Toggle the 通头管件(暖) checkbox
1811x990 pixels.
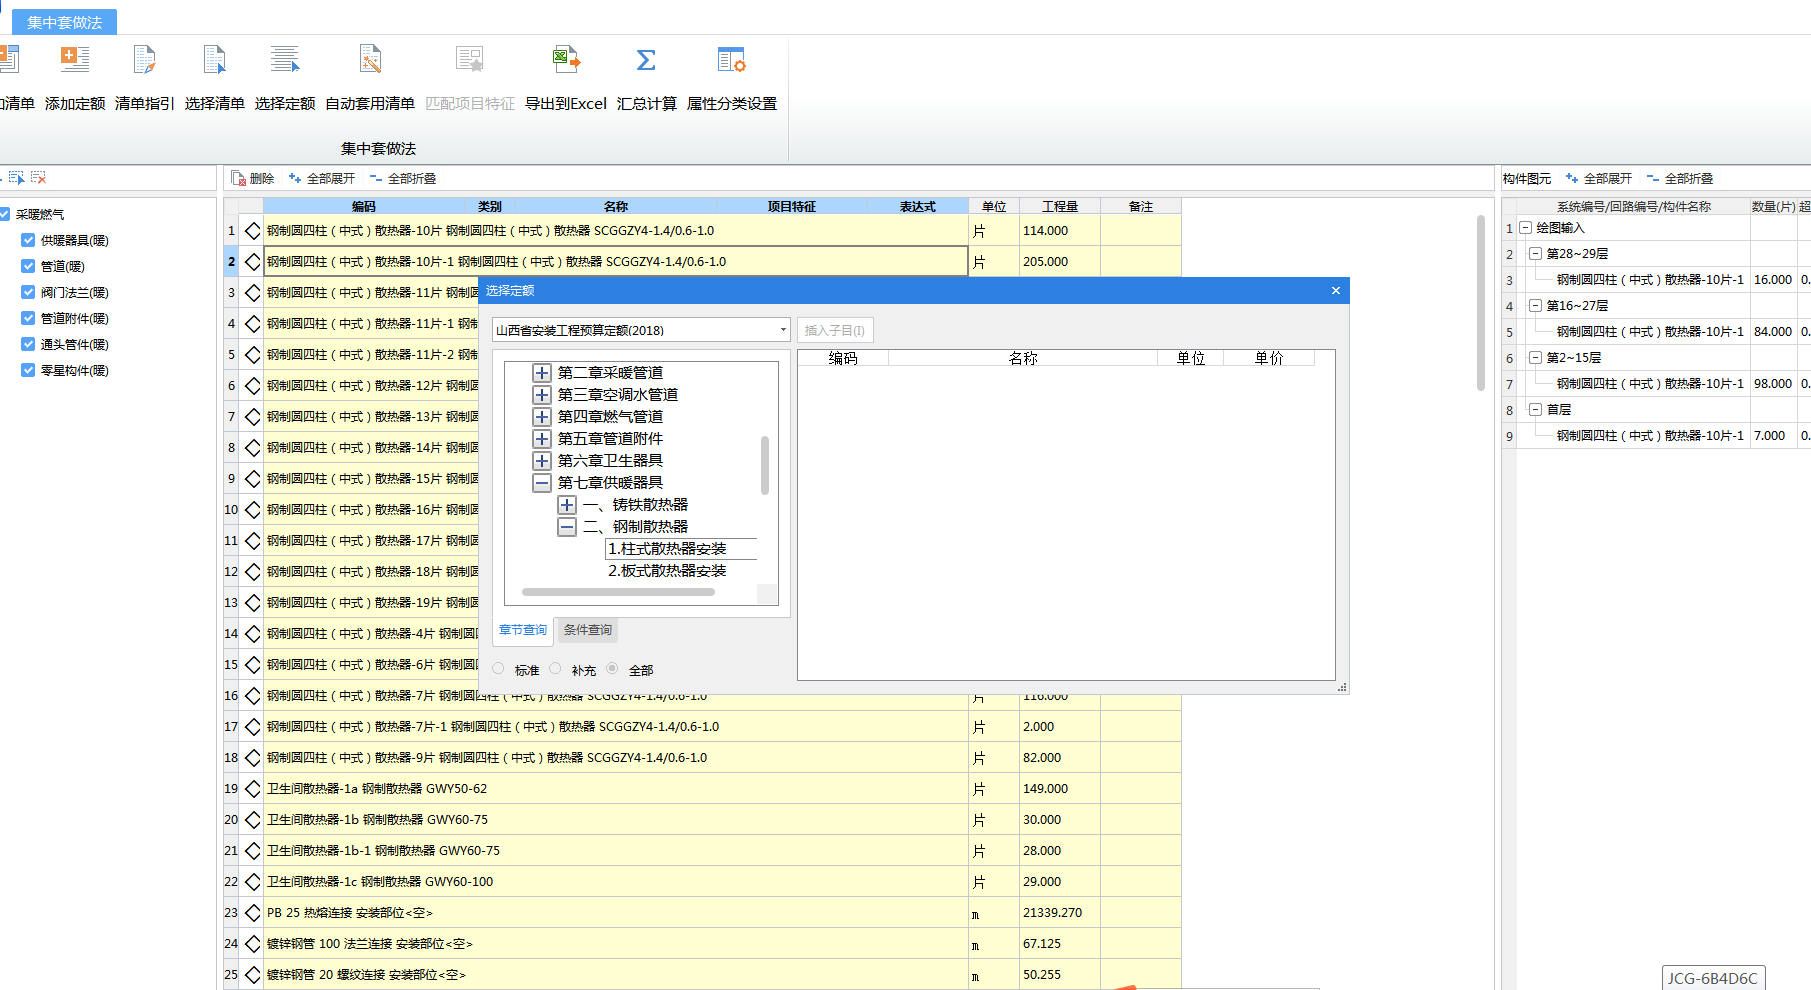pyautogui.click(x=28, y=344)
